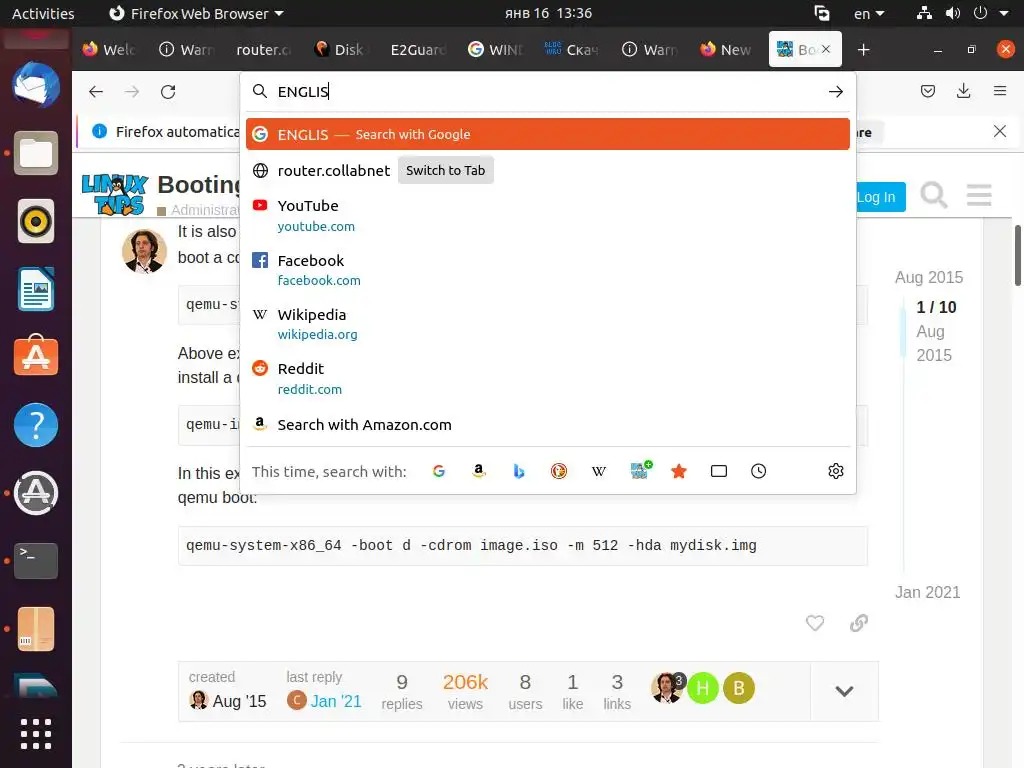1024x768 pixels.
Task: Click in the address bar text field
Action: (x=549, y=91)
